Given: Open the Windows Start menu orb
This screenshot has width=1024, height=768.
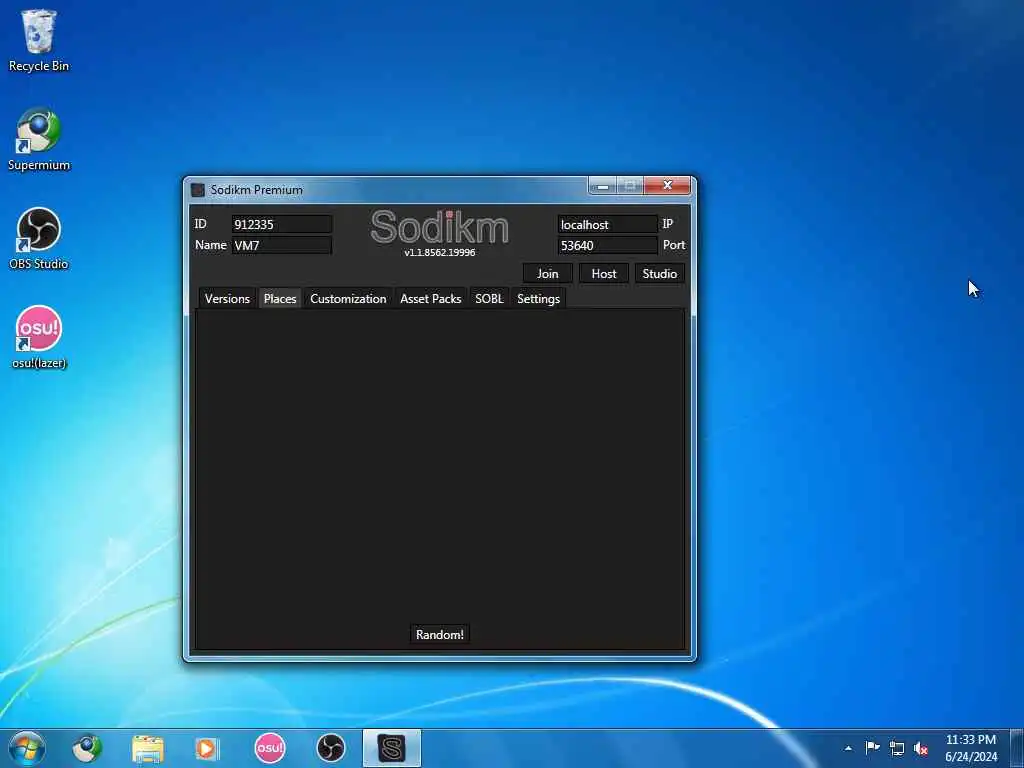Looking at the screenshot, I should (26, 748).
